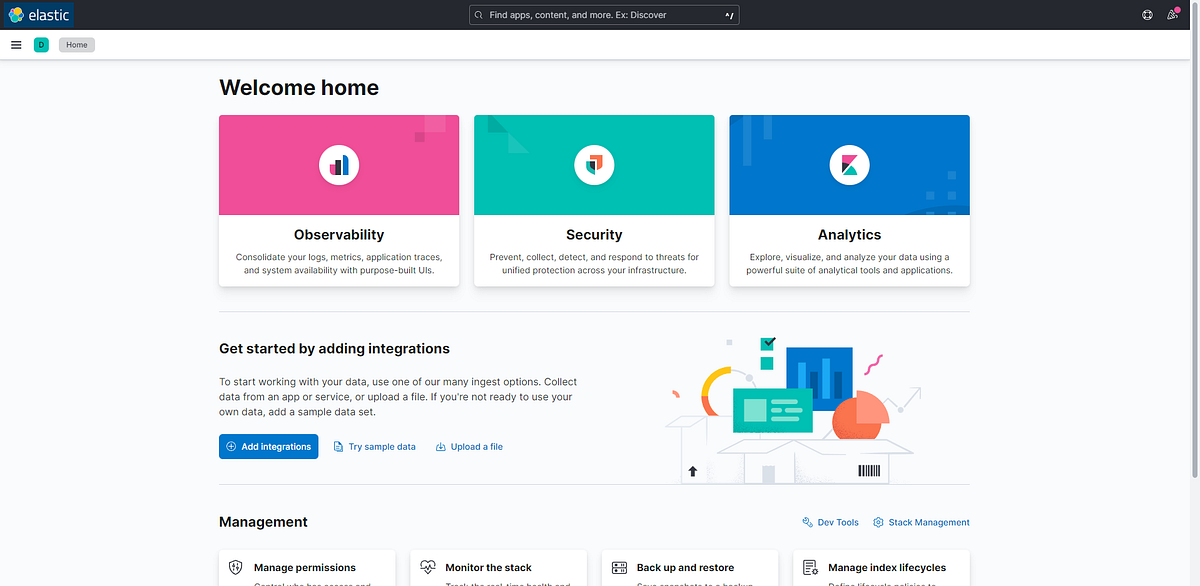Click the Manage permissions shield icon
1200x586 pixels.
coord(234,566)
